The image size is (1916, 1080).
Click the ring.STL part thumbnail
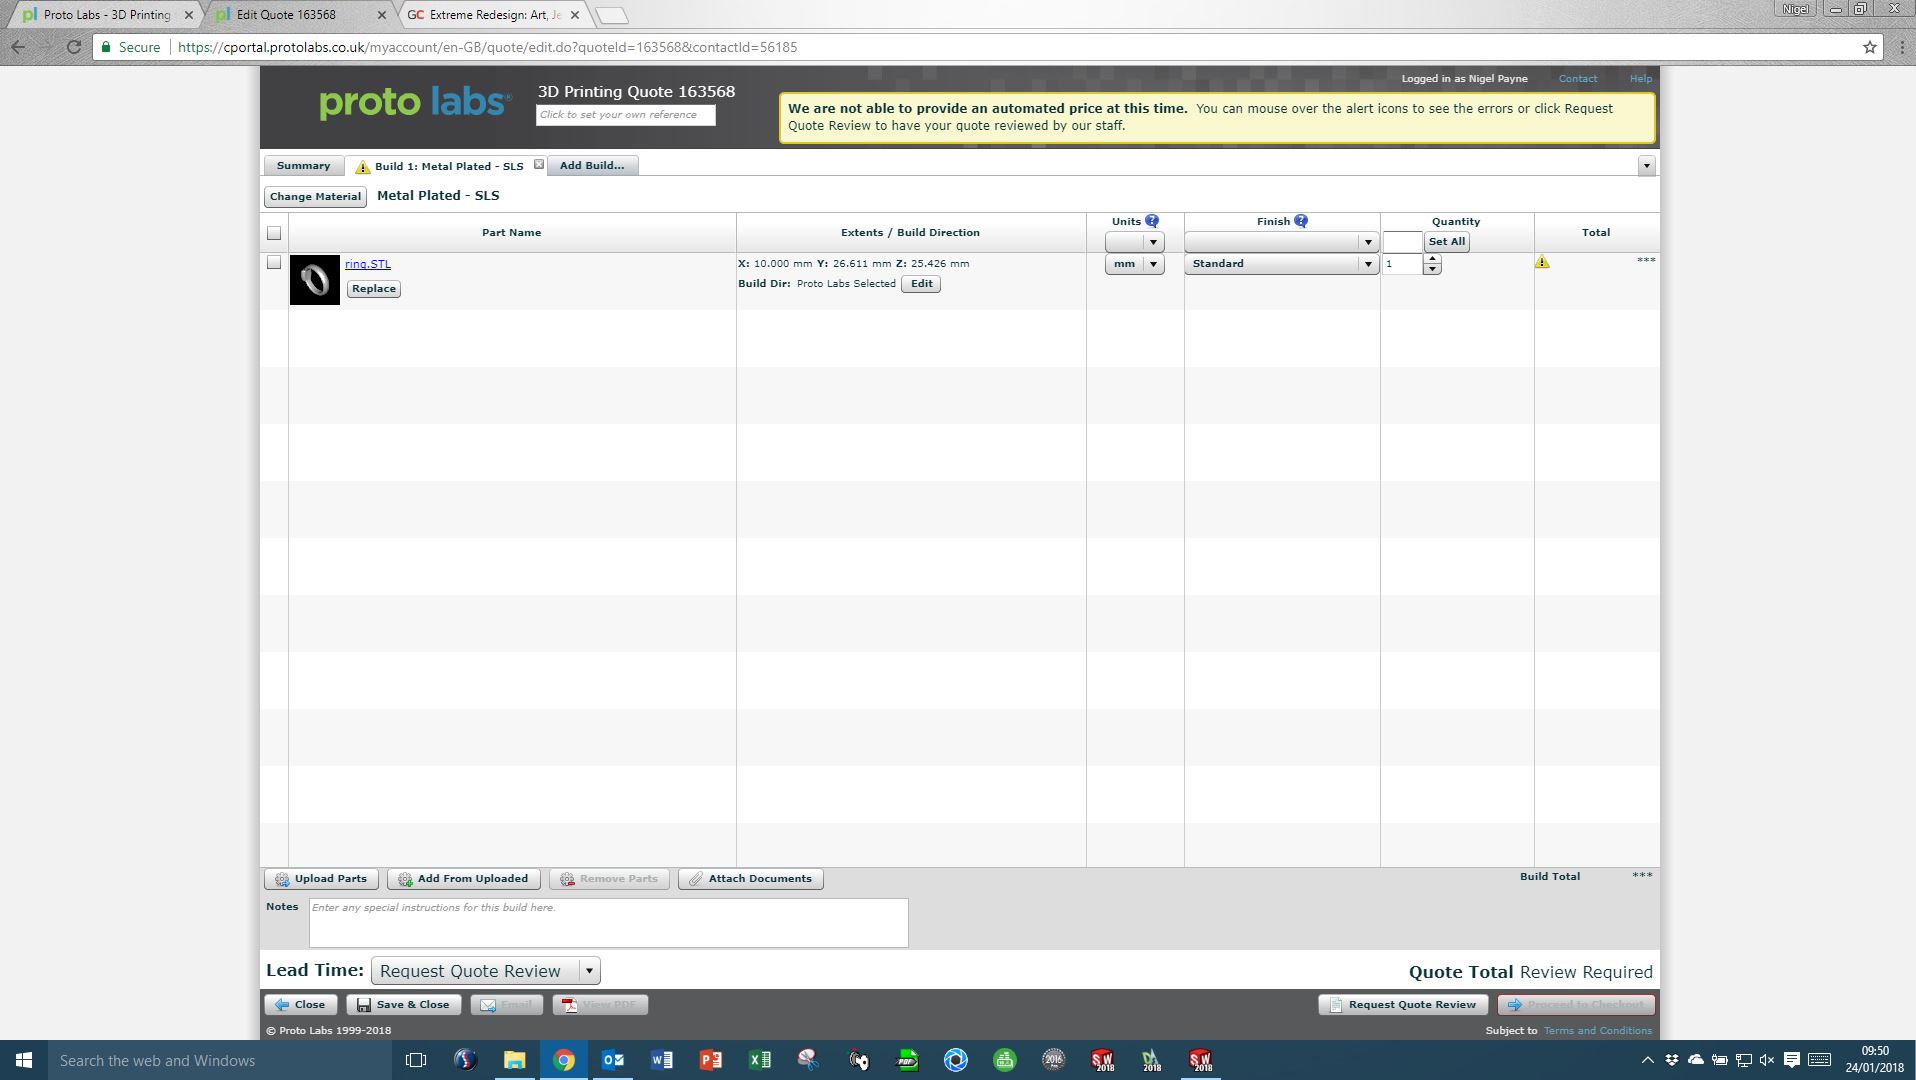[x=315, y=280]
